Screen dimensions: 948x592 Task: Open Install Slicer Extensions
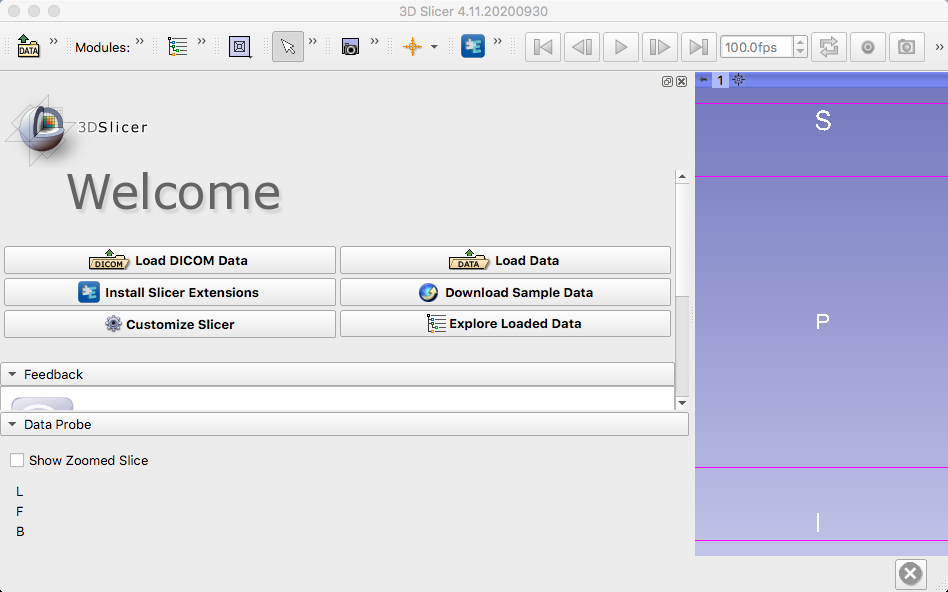click(170, 292)
